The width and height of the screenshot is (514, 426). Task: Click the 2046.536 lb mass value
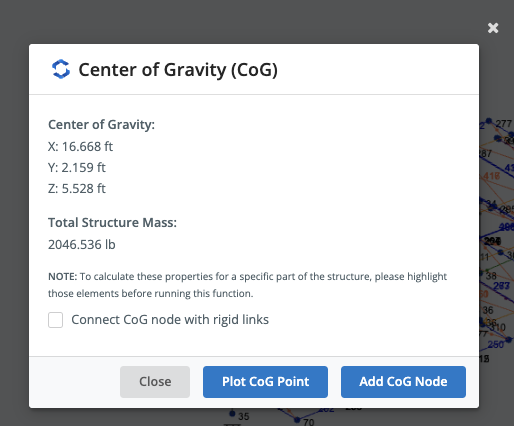click(x=82, y=245)
